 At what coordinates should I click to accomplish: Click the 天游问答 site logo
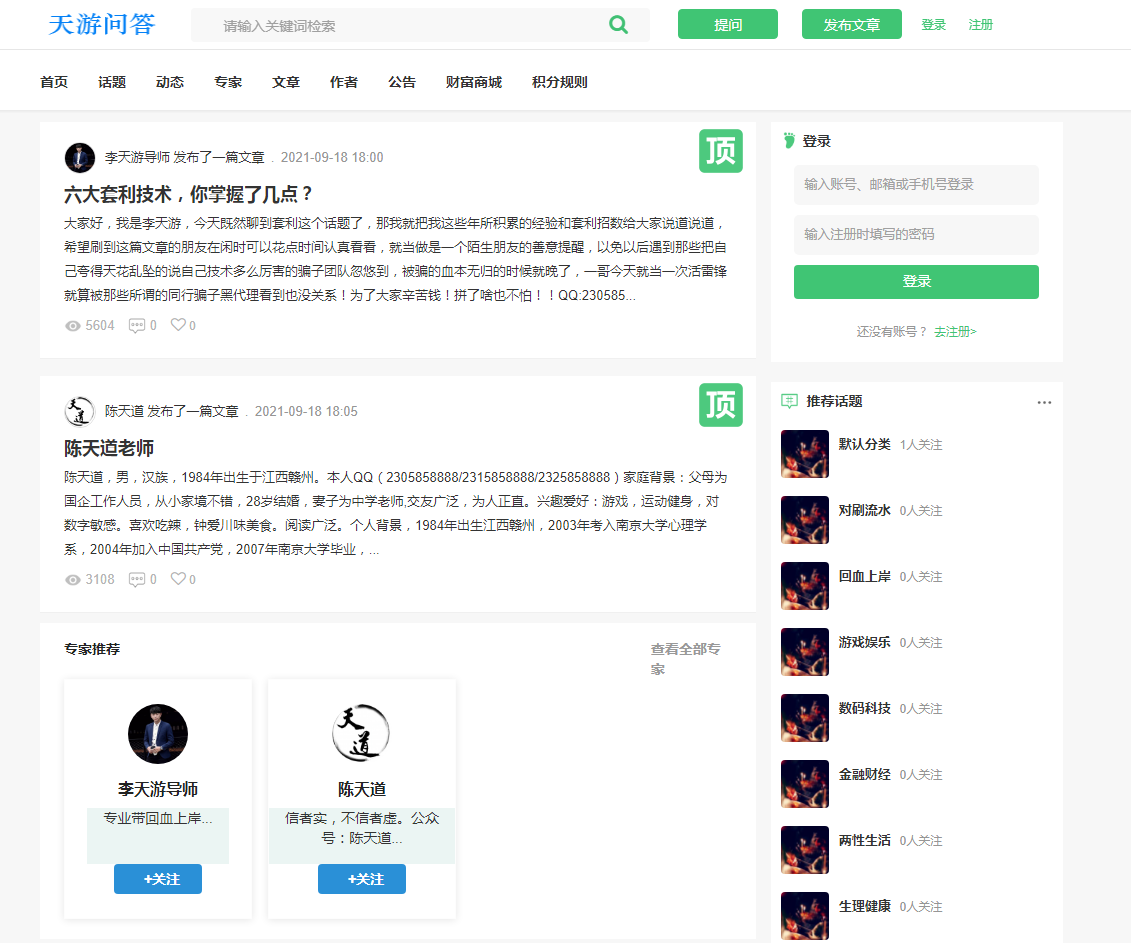pyautogui.click(x=100, y=25)
